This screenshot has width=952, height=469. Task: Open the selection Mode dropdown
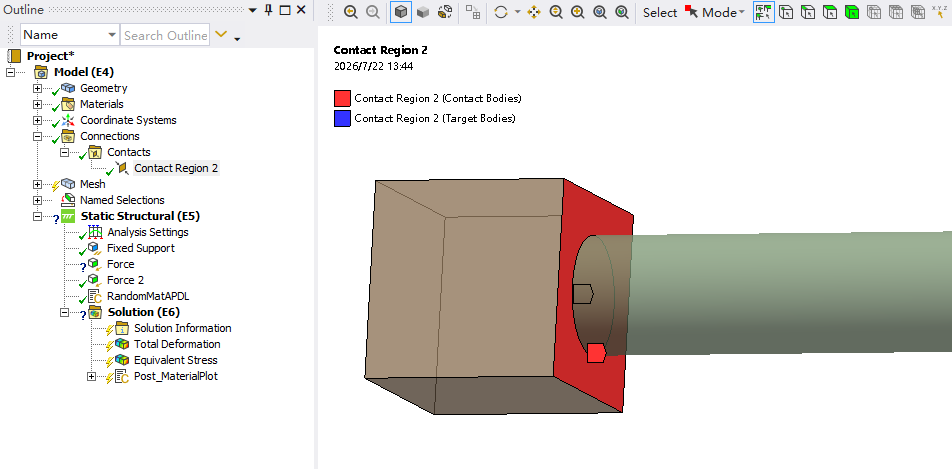(715, 12)
